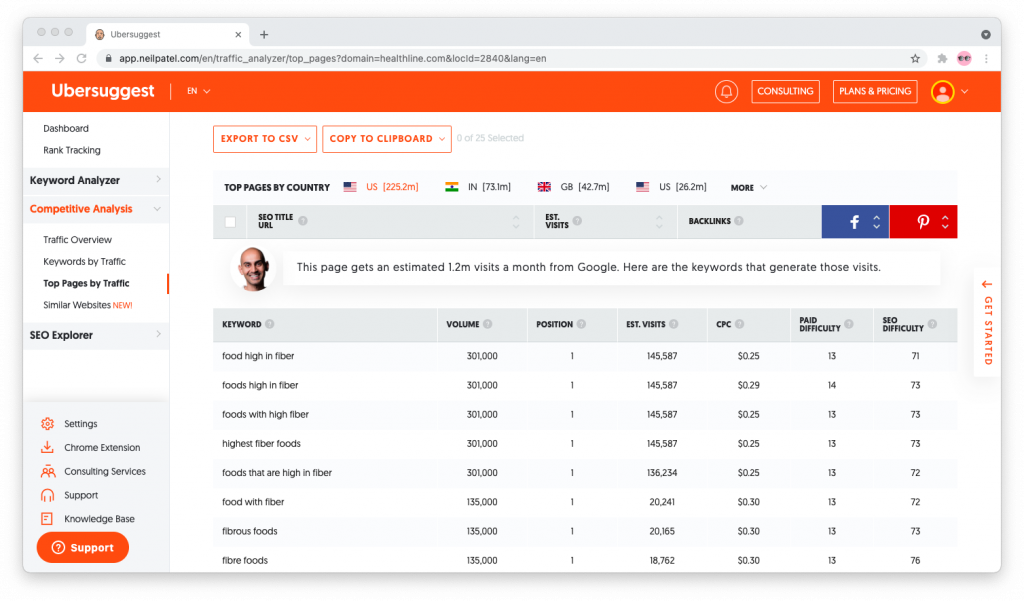Image resolution: width=1024 pixels, height=601 pixels.
Task: Sort by SEO Title URL arrows
Action: point(516,221)
